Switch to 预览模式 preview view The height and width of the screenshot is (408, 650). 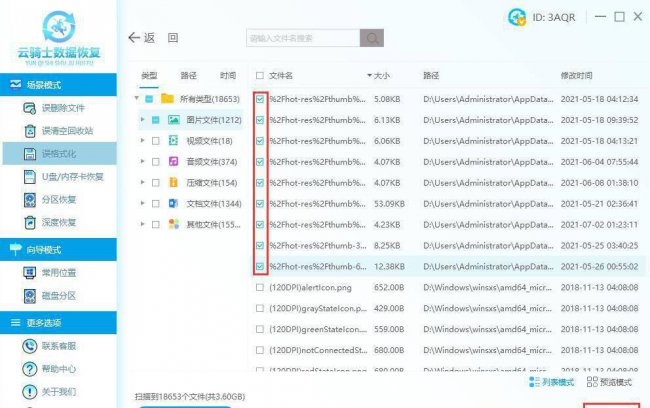click(609, 382)
